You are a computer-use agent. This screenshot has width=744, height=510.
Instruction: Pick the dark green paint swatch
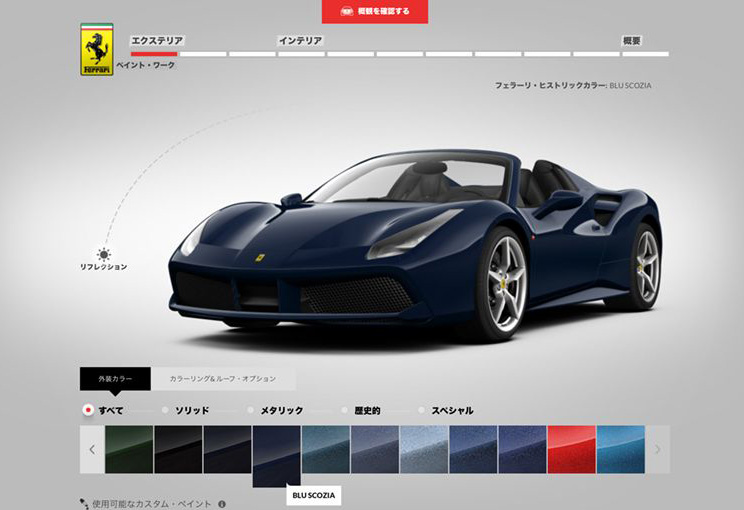click(129, 449)
